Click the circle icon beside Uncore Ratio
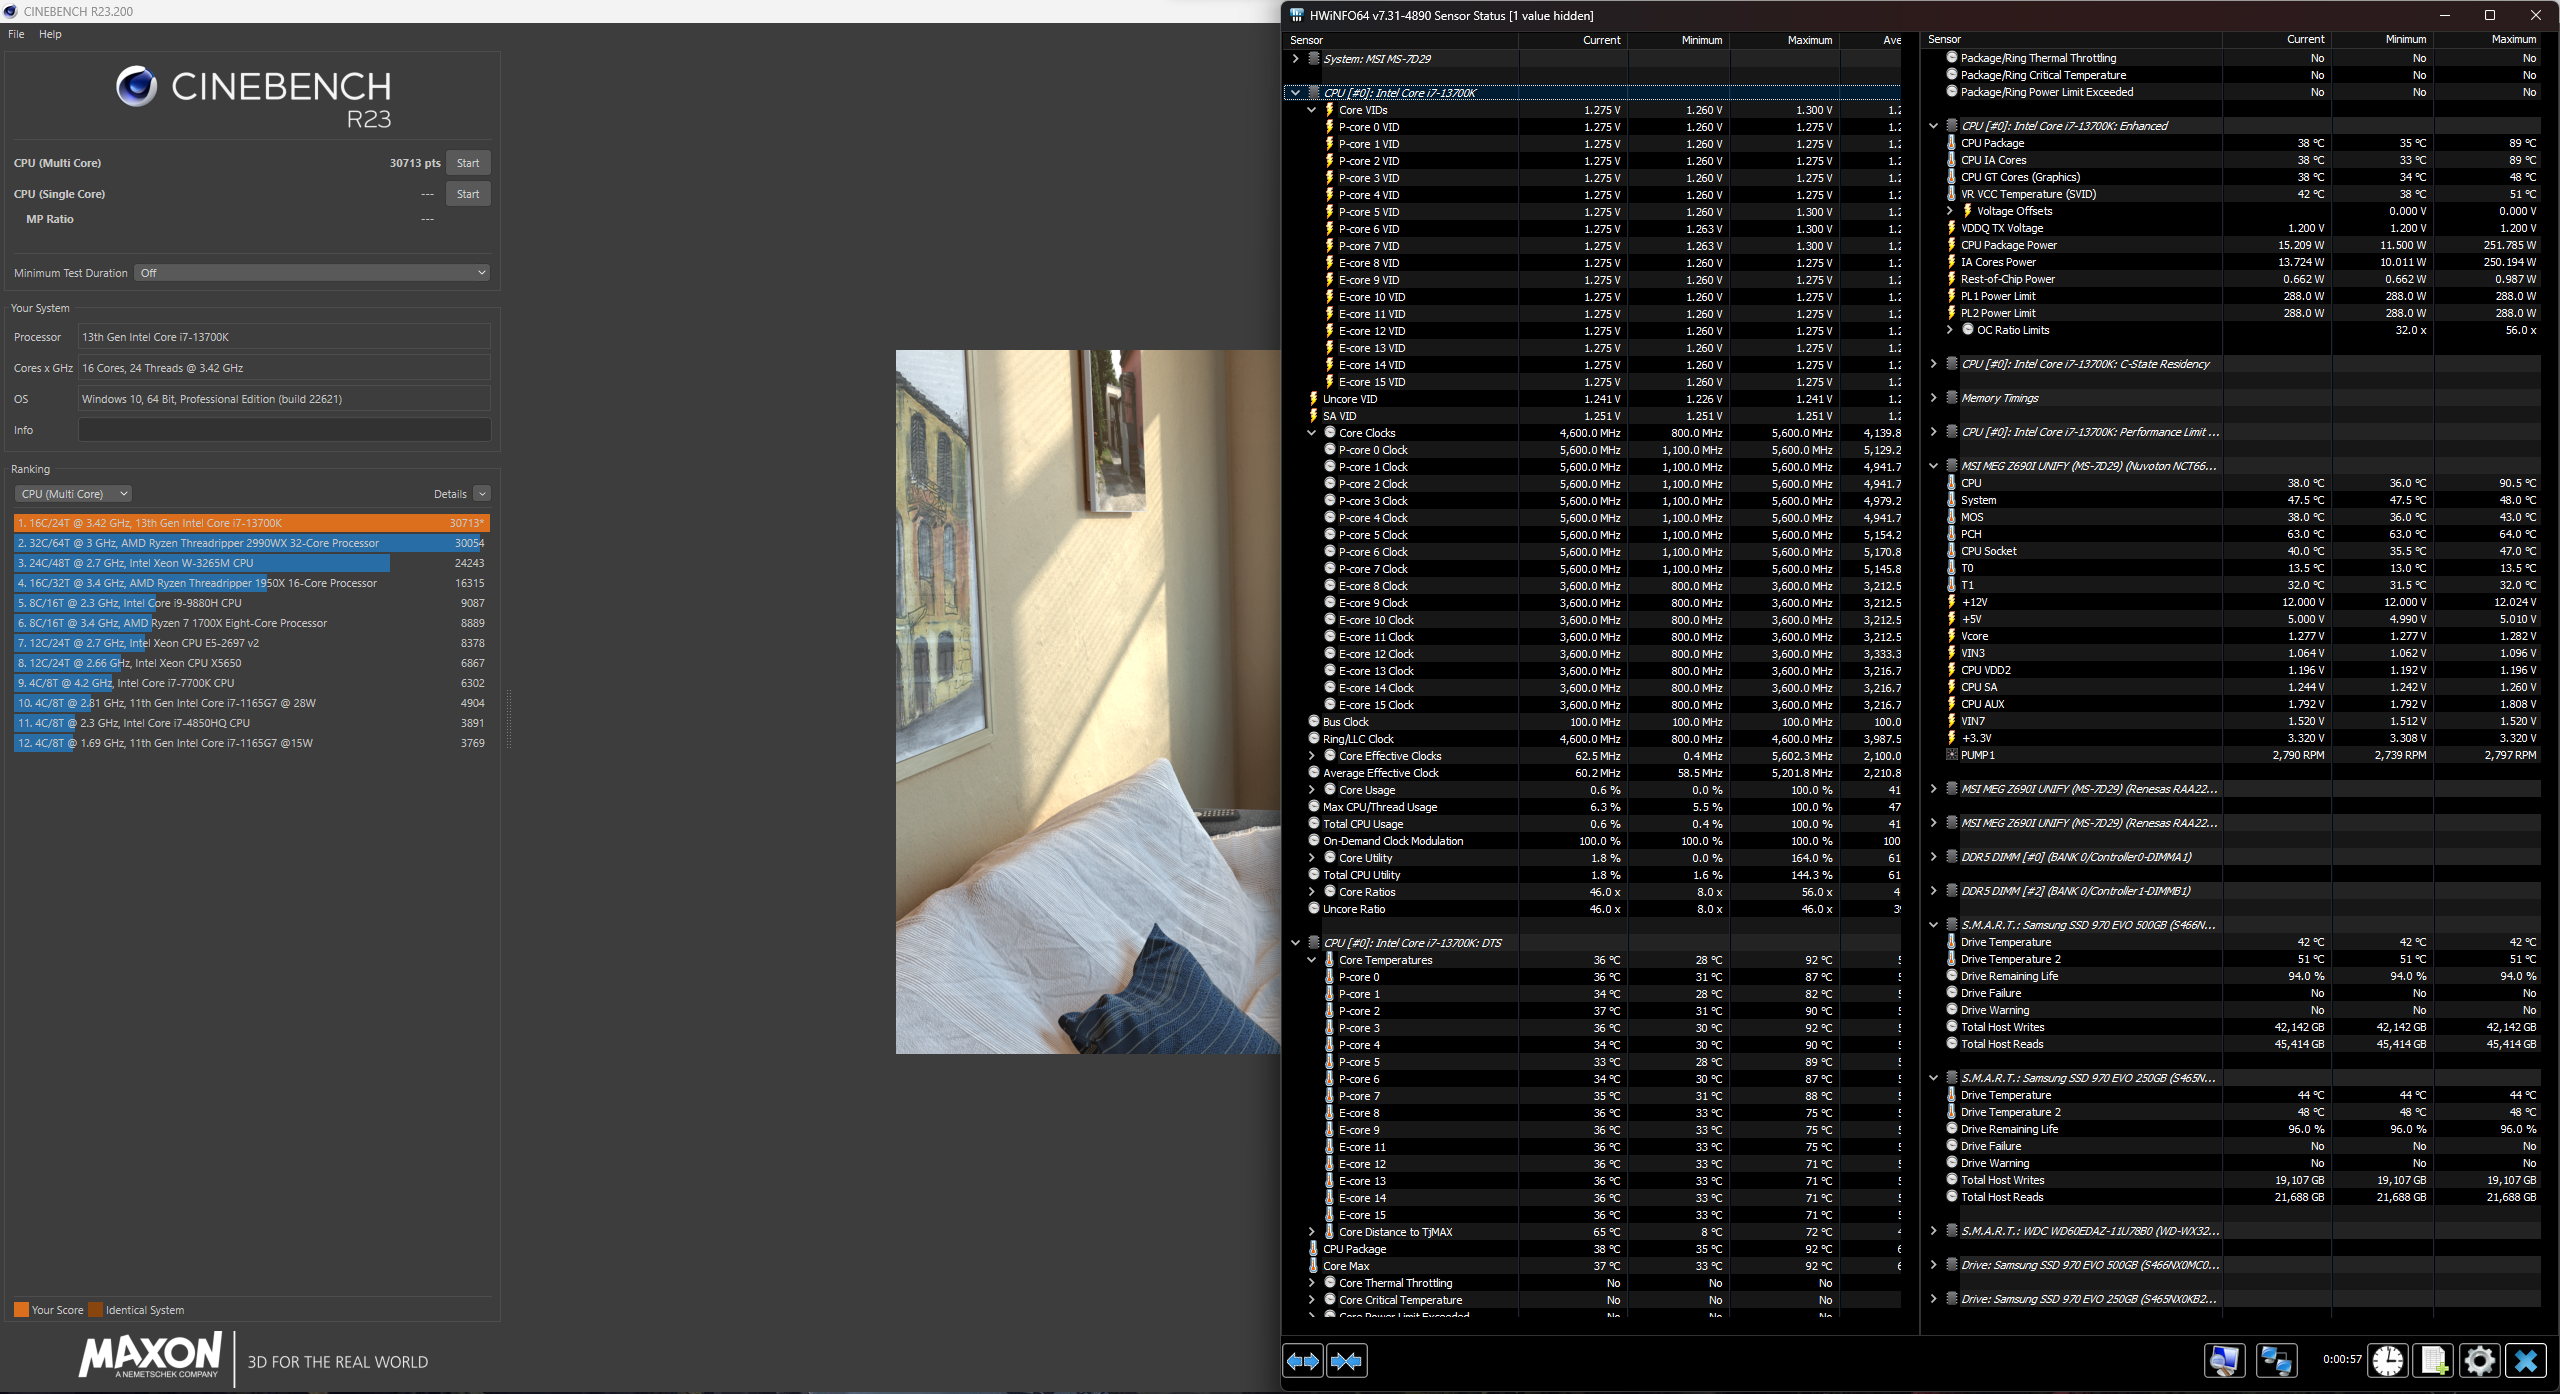Image resolution: width=2560 pixels, height=1394 pixels. coord(1314,909)
